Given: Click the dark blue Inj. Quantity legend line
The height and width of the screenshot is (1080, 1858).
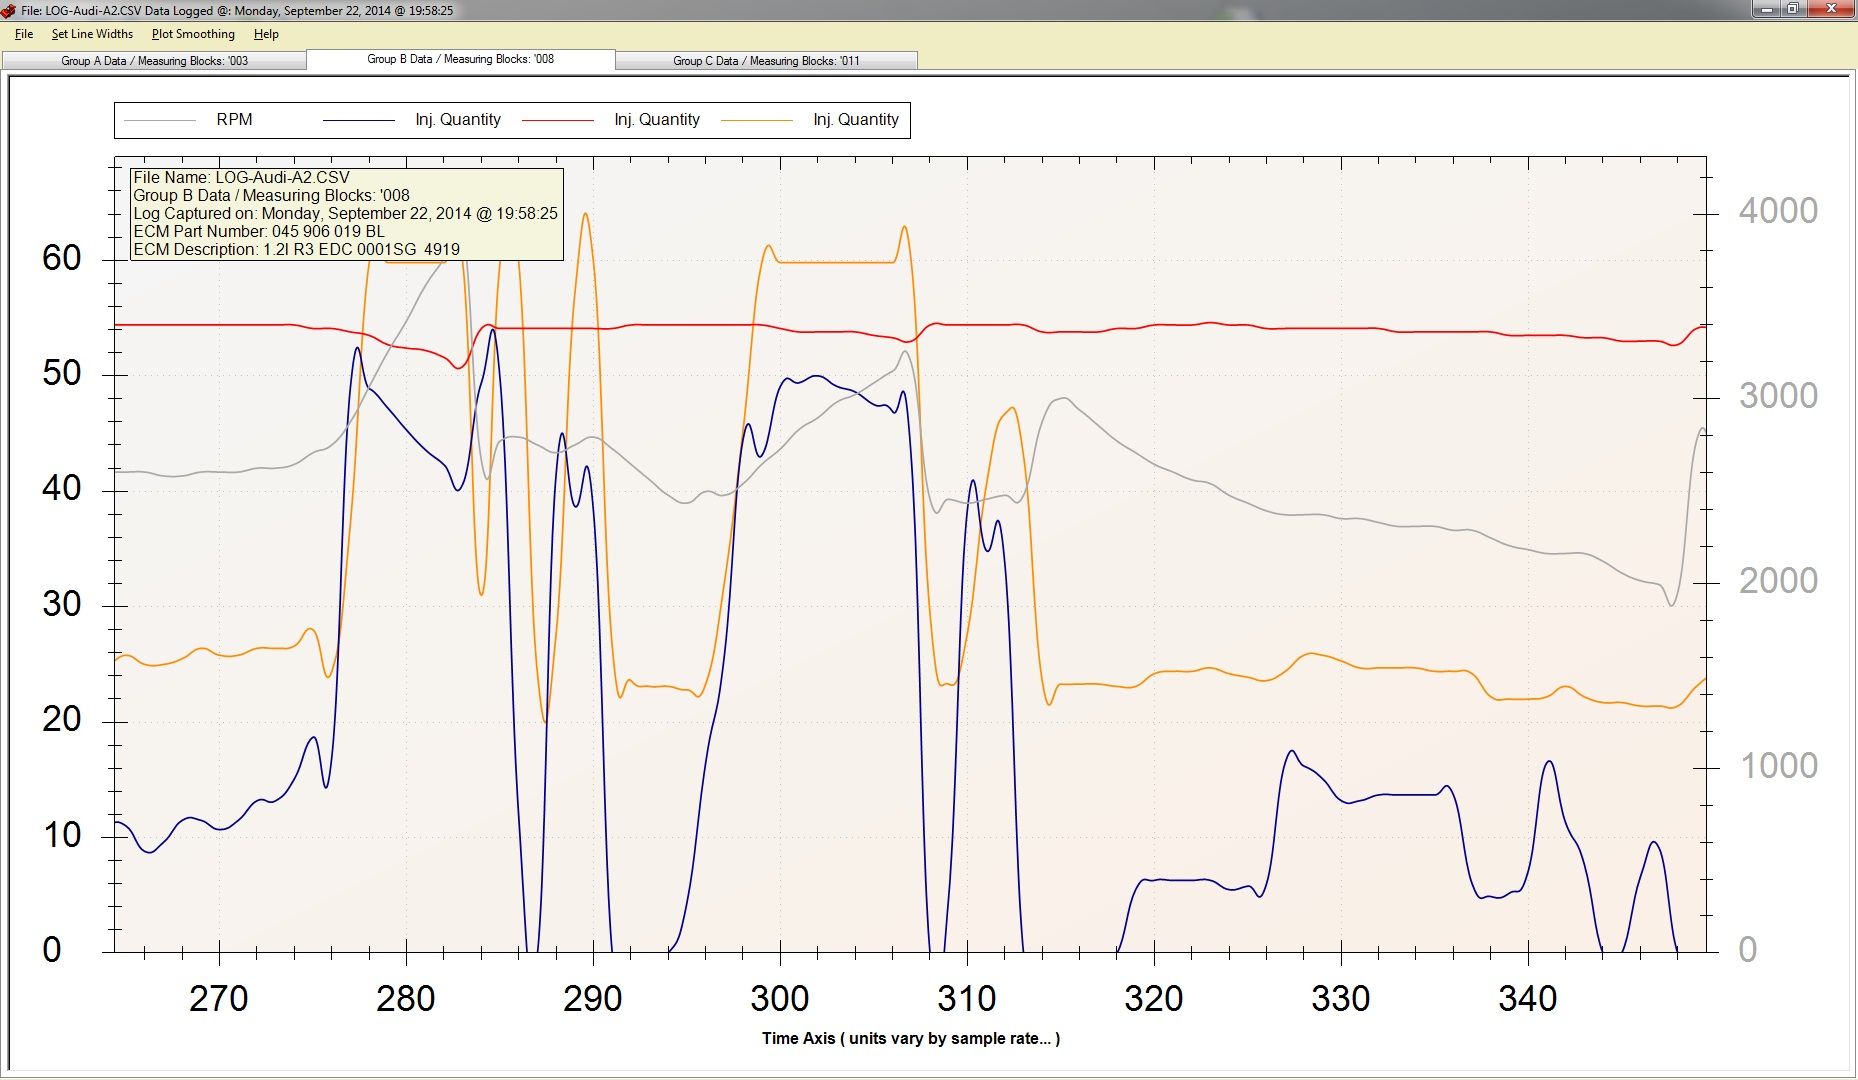Looking at the screenshot, I should coord(359,120).
